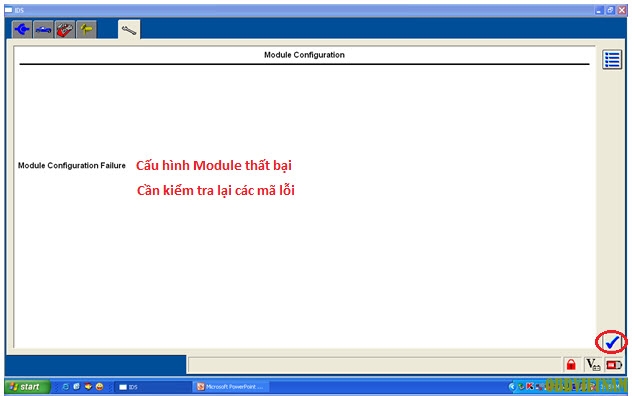Minimize the IDS window

click(599, 10)
